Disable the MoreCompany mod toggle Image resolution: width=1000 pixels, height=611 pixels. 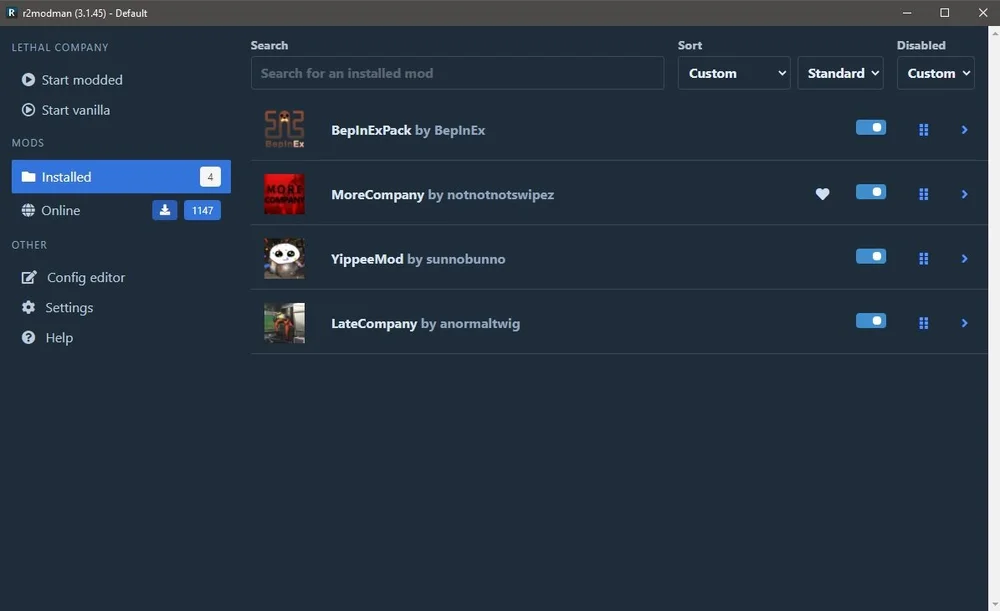(x=871, y=192)
